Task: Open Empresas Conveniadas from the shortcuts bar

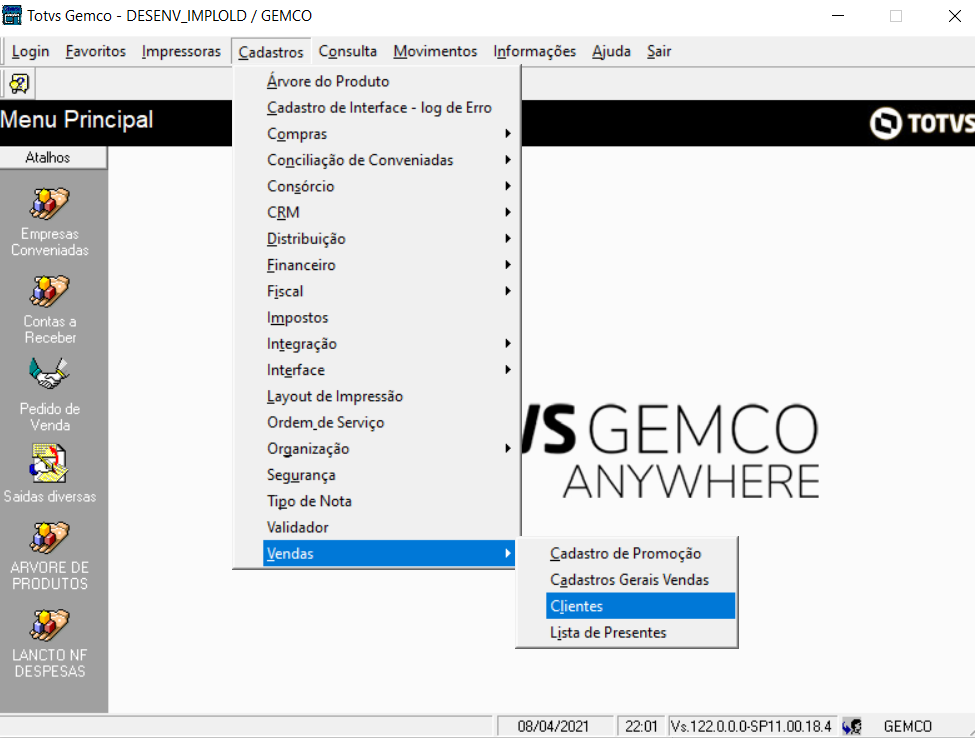Action: tap(50, 218)
